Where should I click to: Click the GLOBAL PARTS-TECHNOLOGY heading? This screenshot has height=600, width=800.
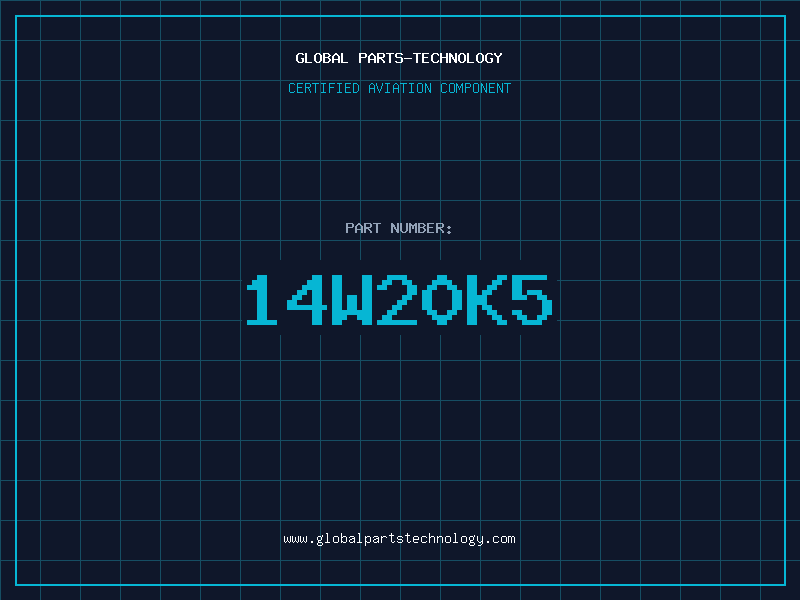point(399,58)
